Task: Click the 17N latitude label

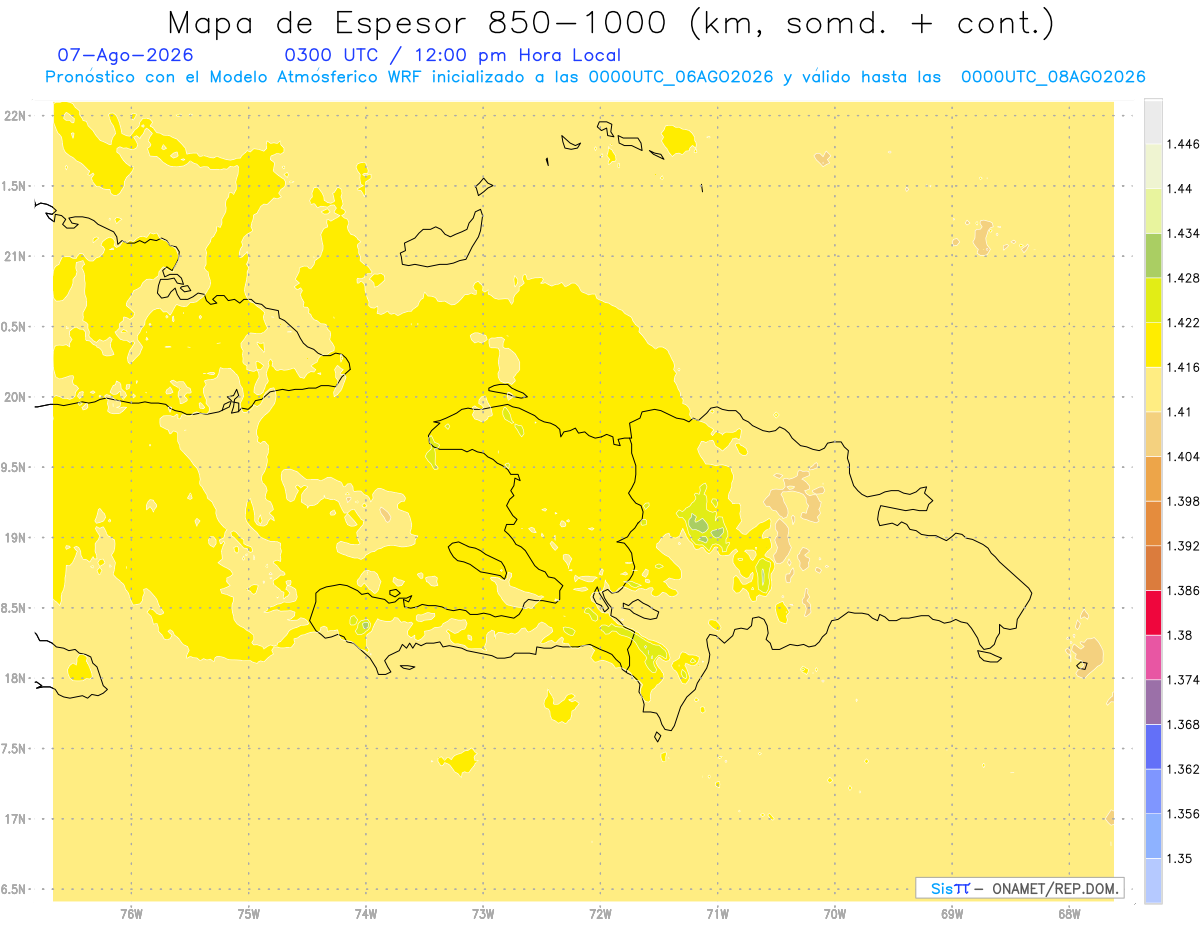Action: coord(17,819)
